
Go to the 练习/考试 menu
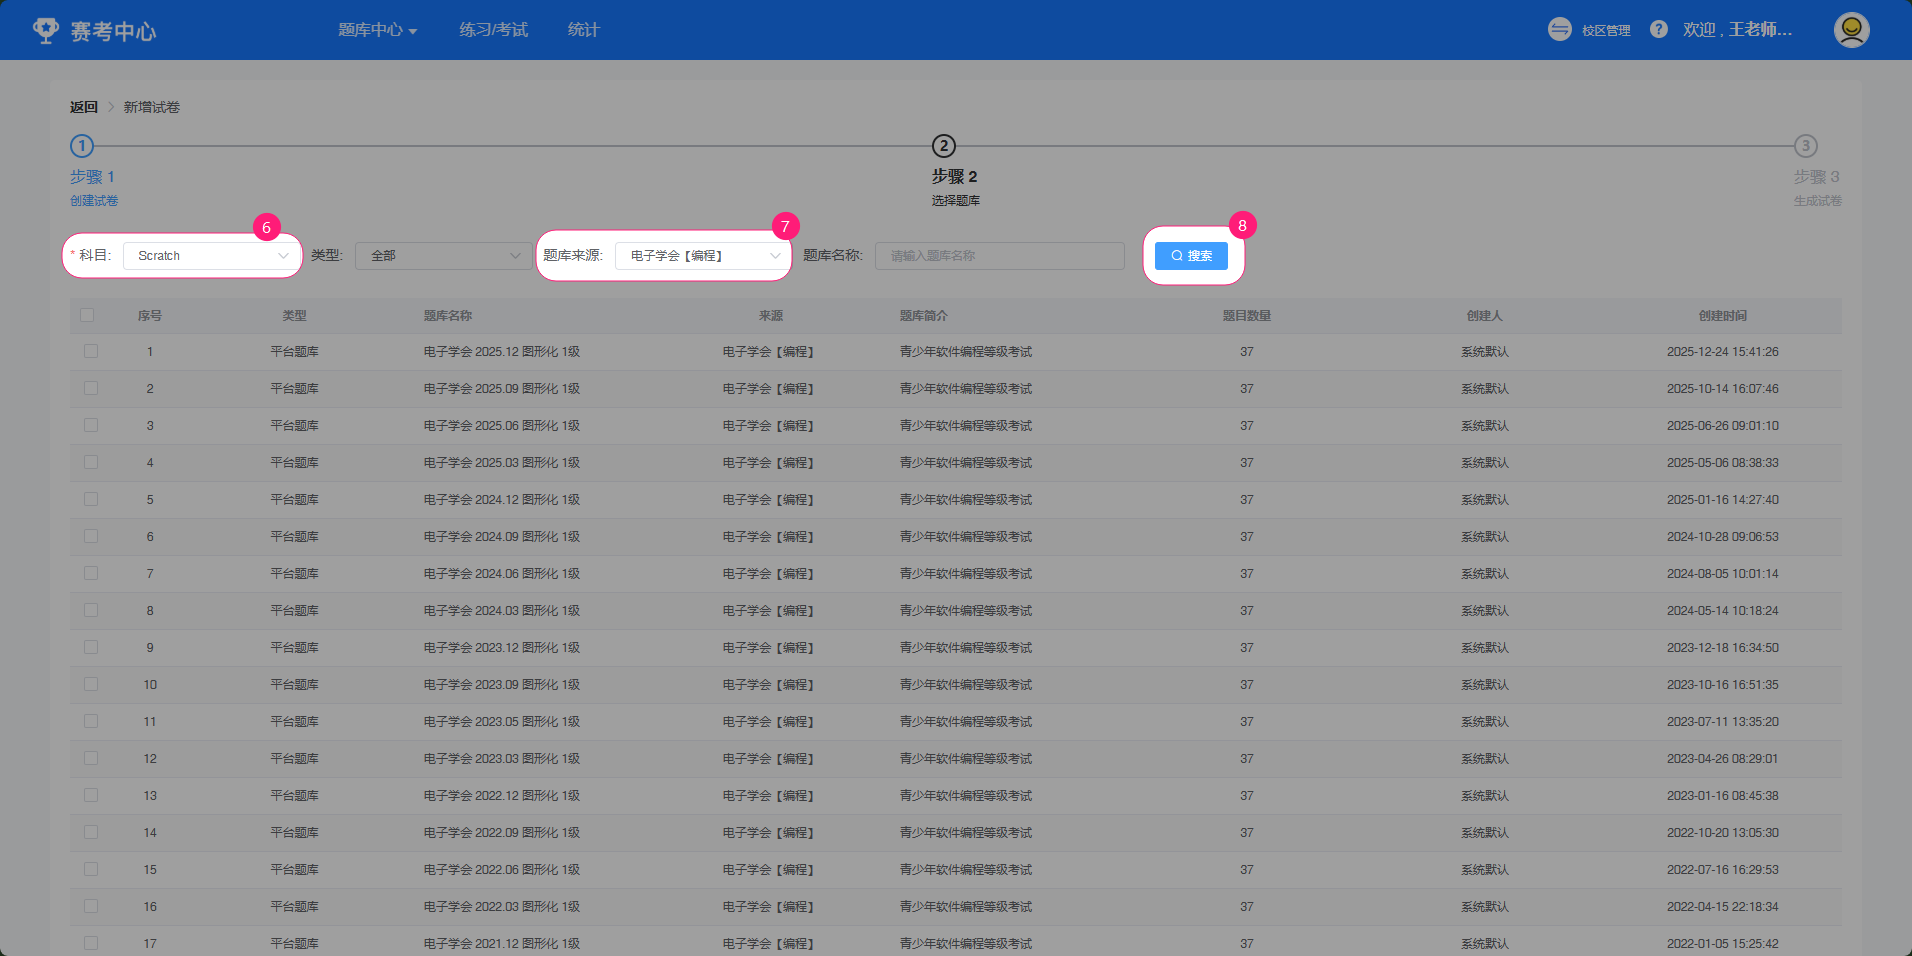click(x=493, y=30)
